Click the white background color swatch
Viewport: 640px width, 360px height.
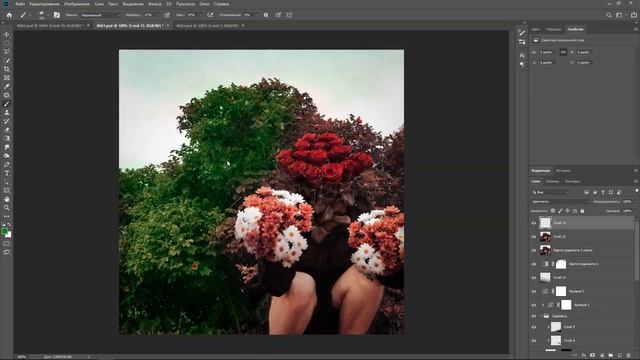click(9, 235)
